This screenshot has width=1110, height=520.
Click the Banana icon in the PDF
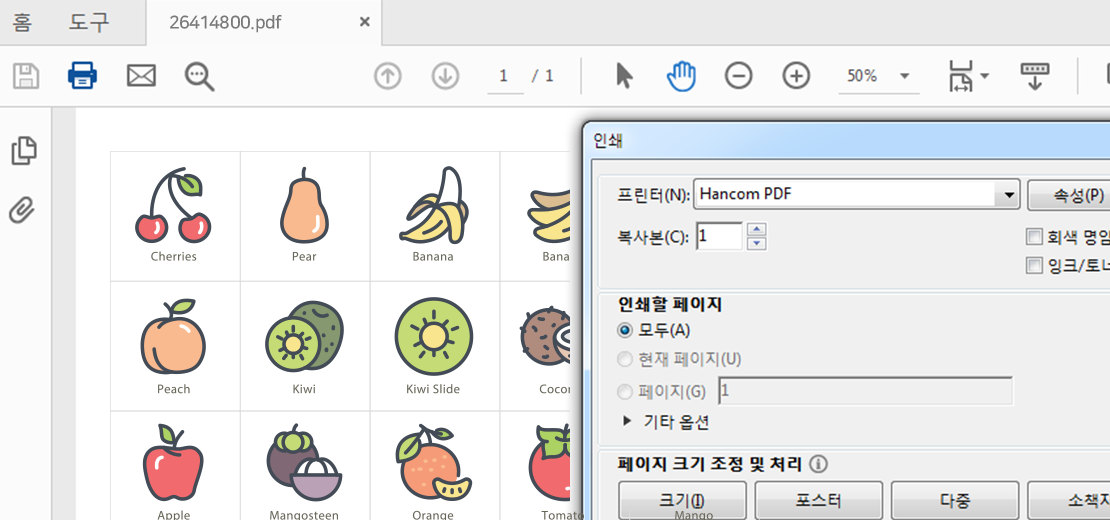pyautogui.click(x=435, y=206)
